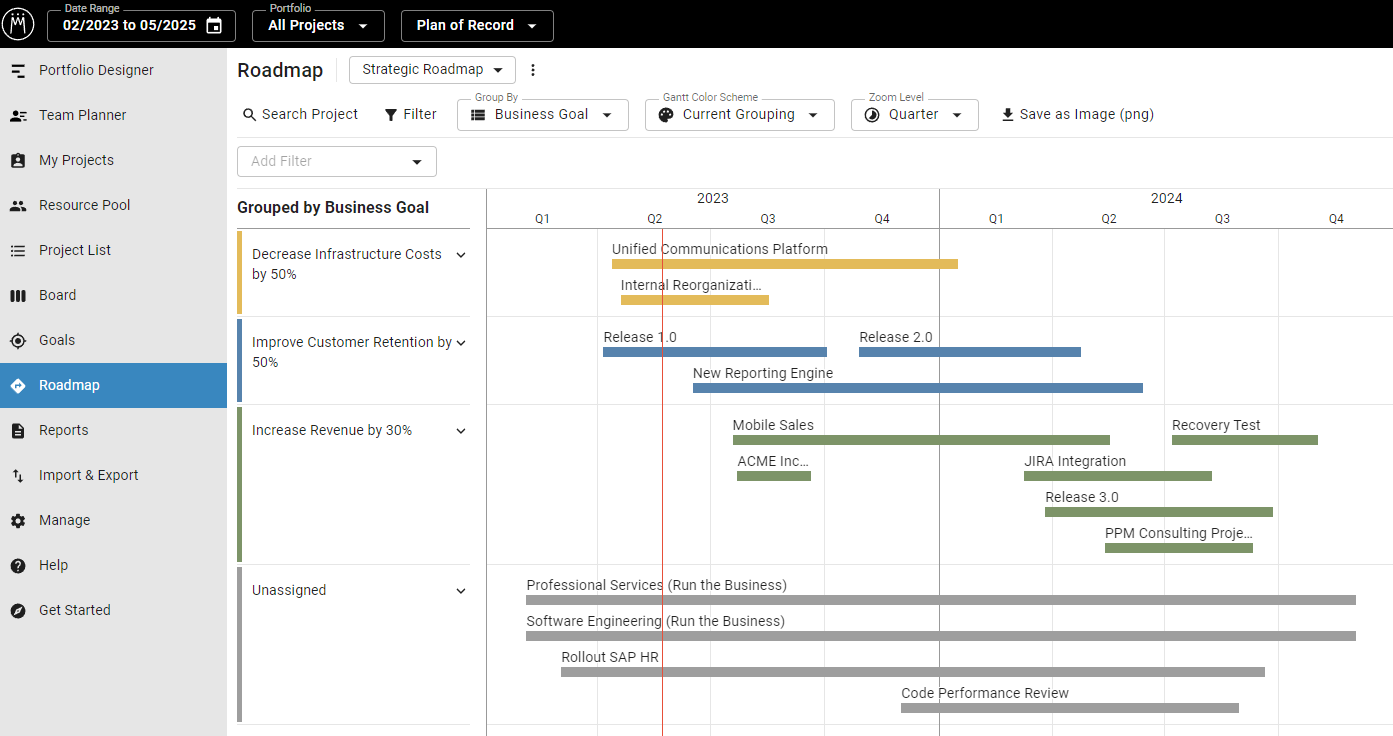The width and height of the screenshot is (1393, 736).
Task: Collapse Decrease Infrastructure Costs group
Action: point(461,255)
